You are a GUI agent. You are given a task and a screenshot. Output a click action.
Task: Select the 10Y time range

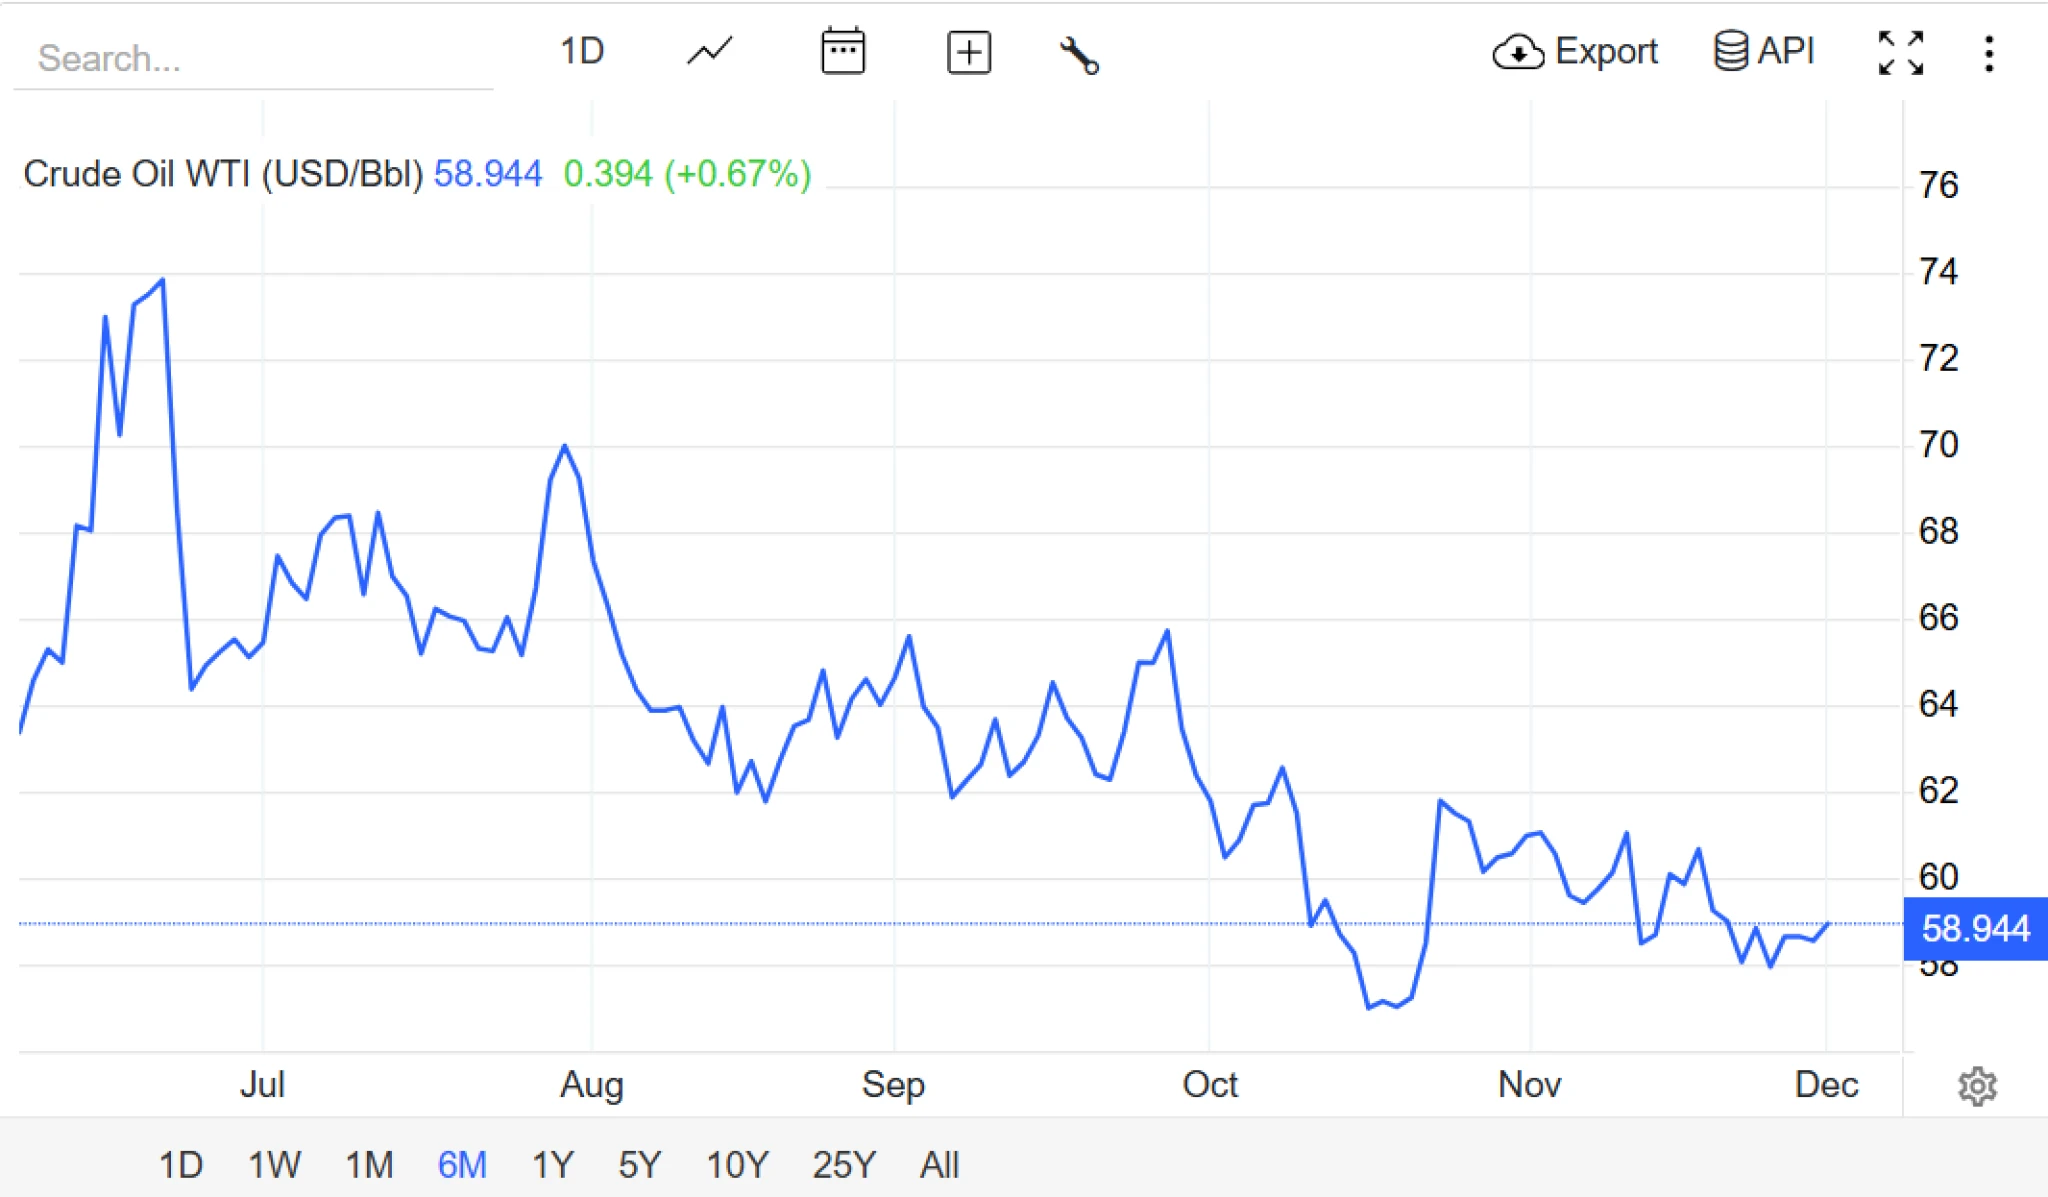[x=737, y=1165]
